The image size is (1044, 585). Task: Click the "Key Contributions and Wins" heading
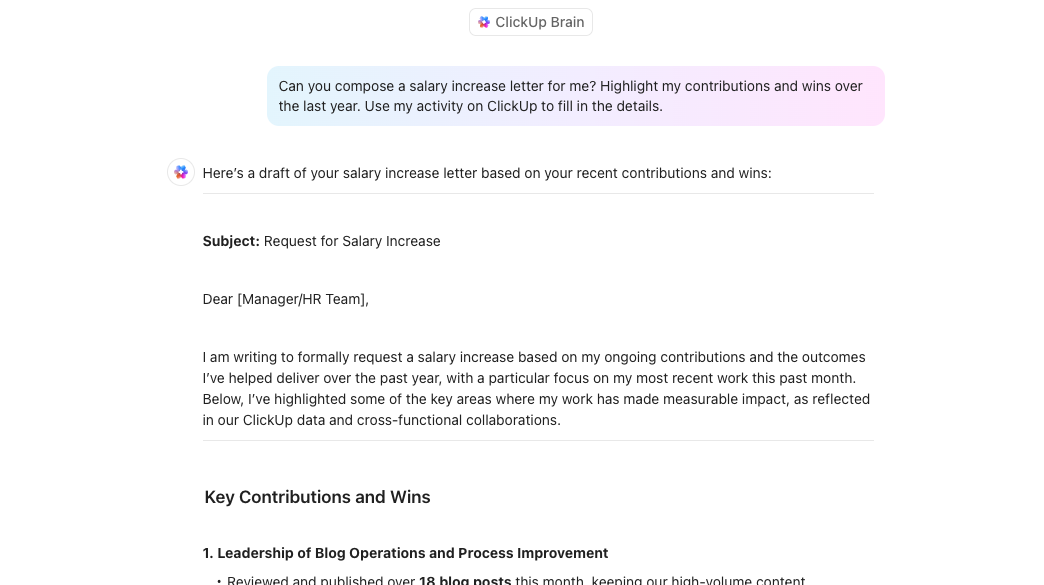317,497
